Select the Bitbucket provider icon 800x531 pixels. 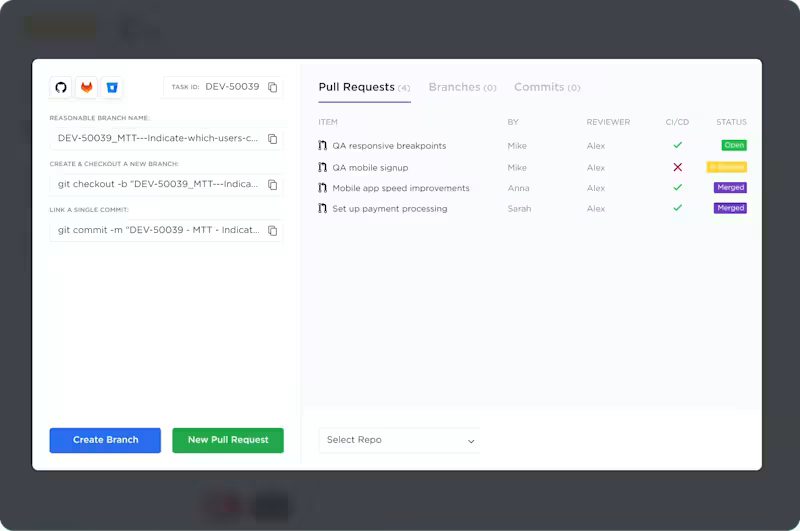click(112, 88)
